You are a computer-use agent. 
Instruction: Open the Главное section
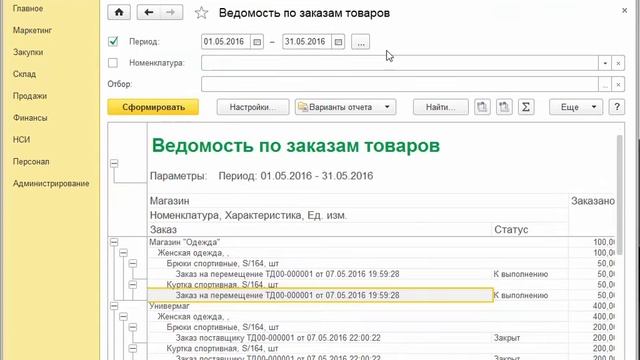28,9
